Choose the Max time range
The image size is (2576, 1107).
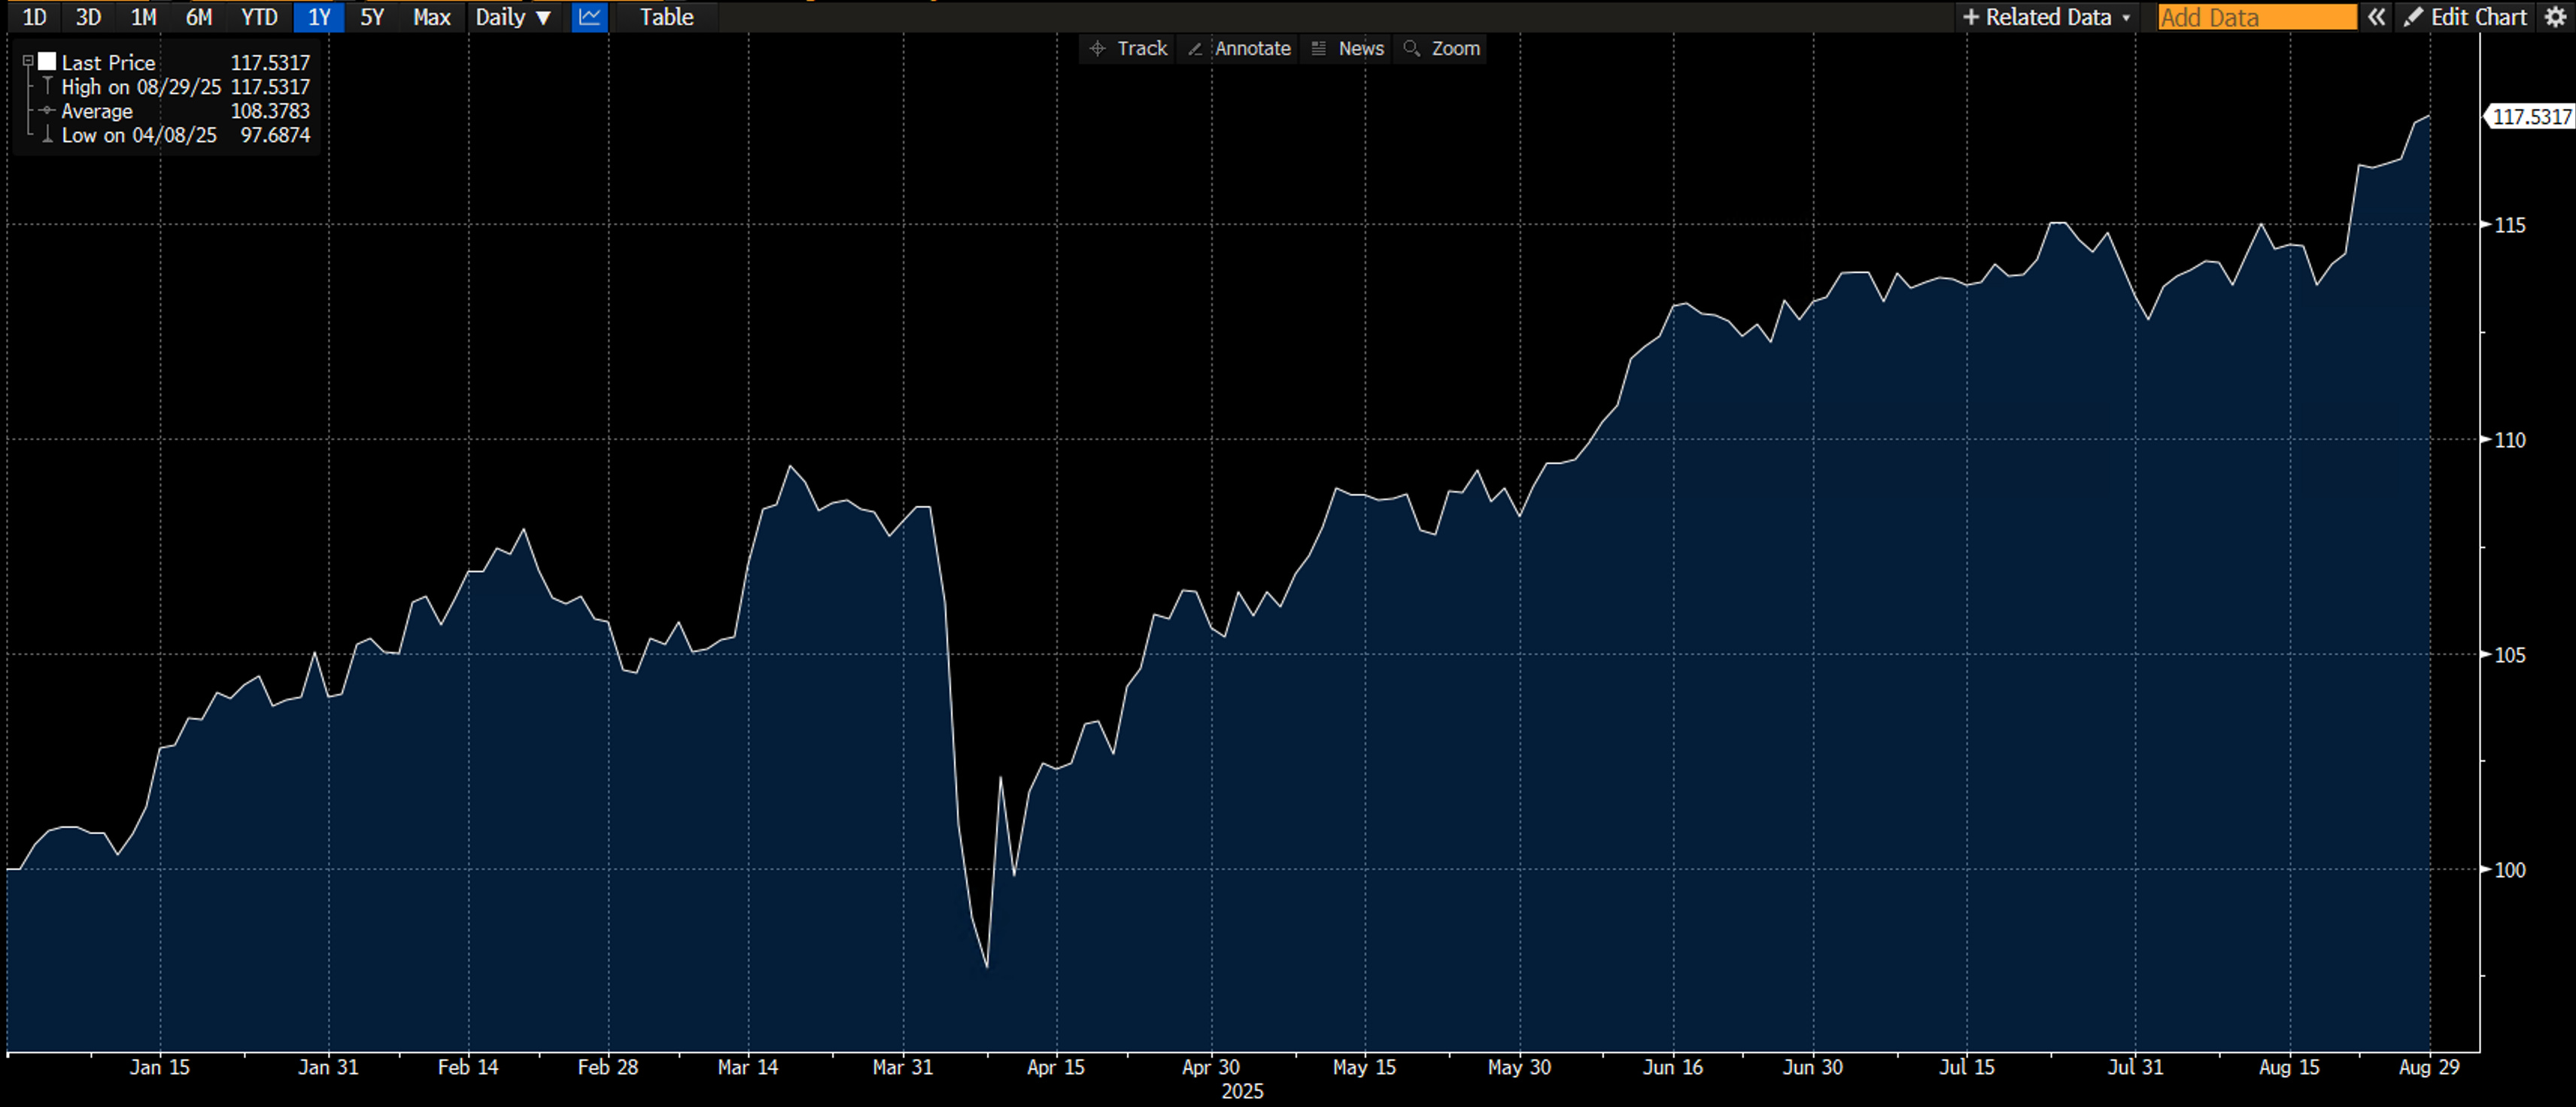(432, 17)
